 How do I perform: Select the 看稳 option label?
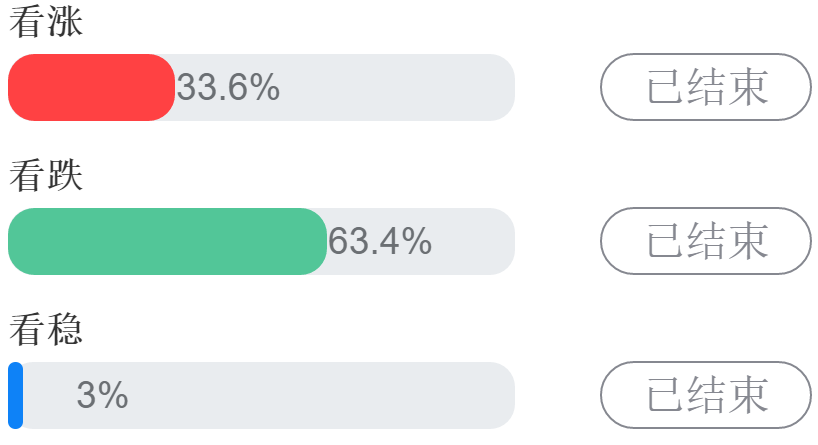tap(46, 329)
